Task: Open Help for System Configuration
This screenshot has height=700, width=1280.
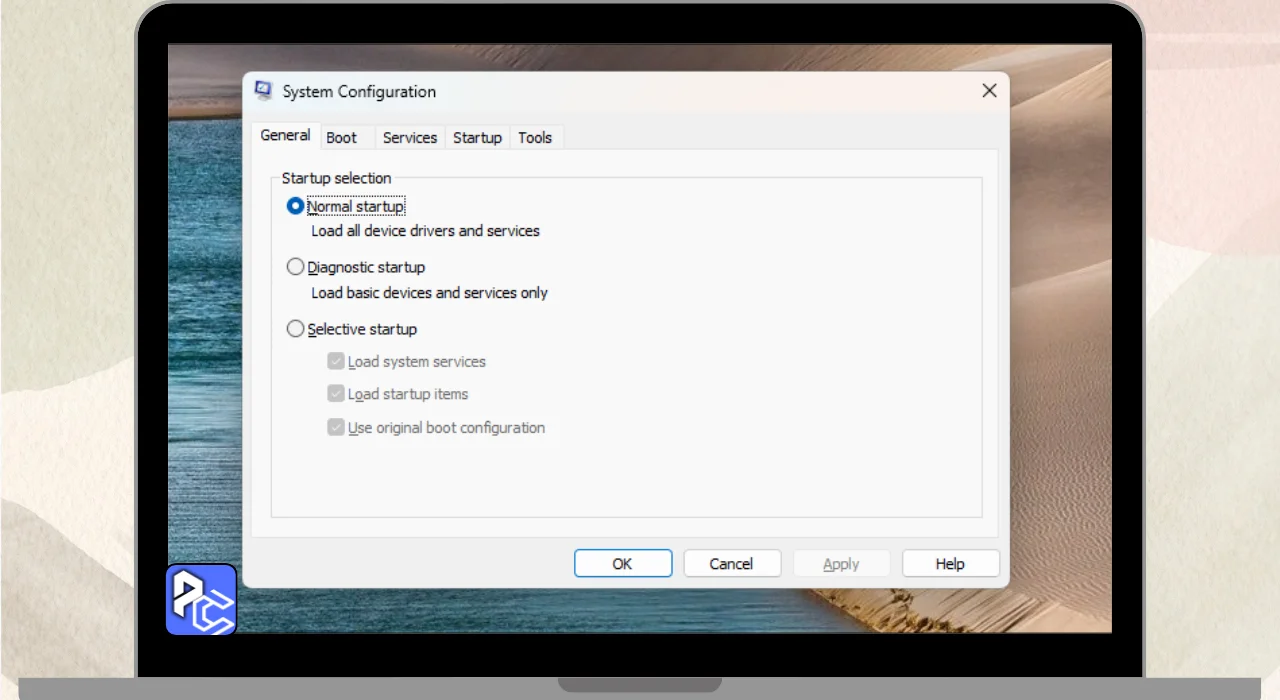Action: [x=950, y=564]
